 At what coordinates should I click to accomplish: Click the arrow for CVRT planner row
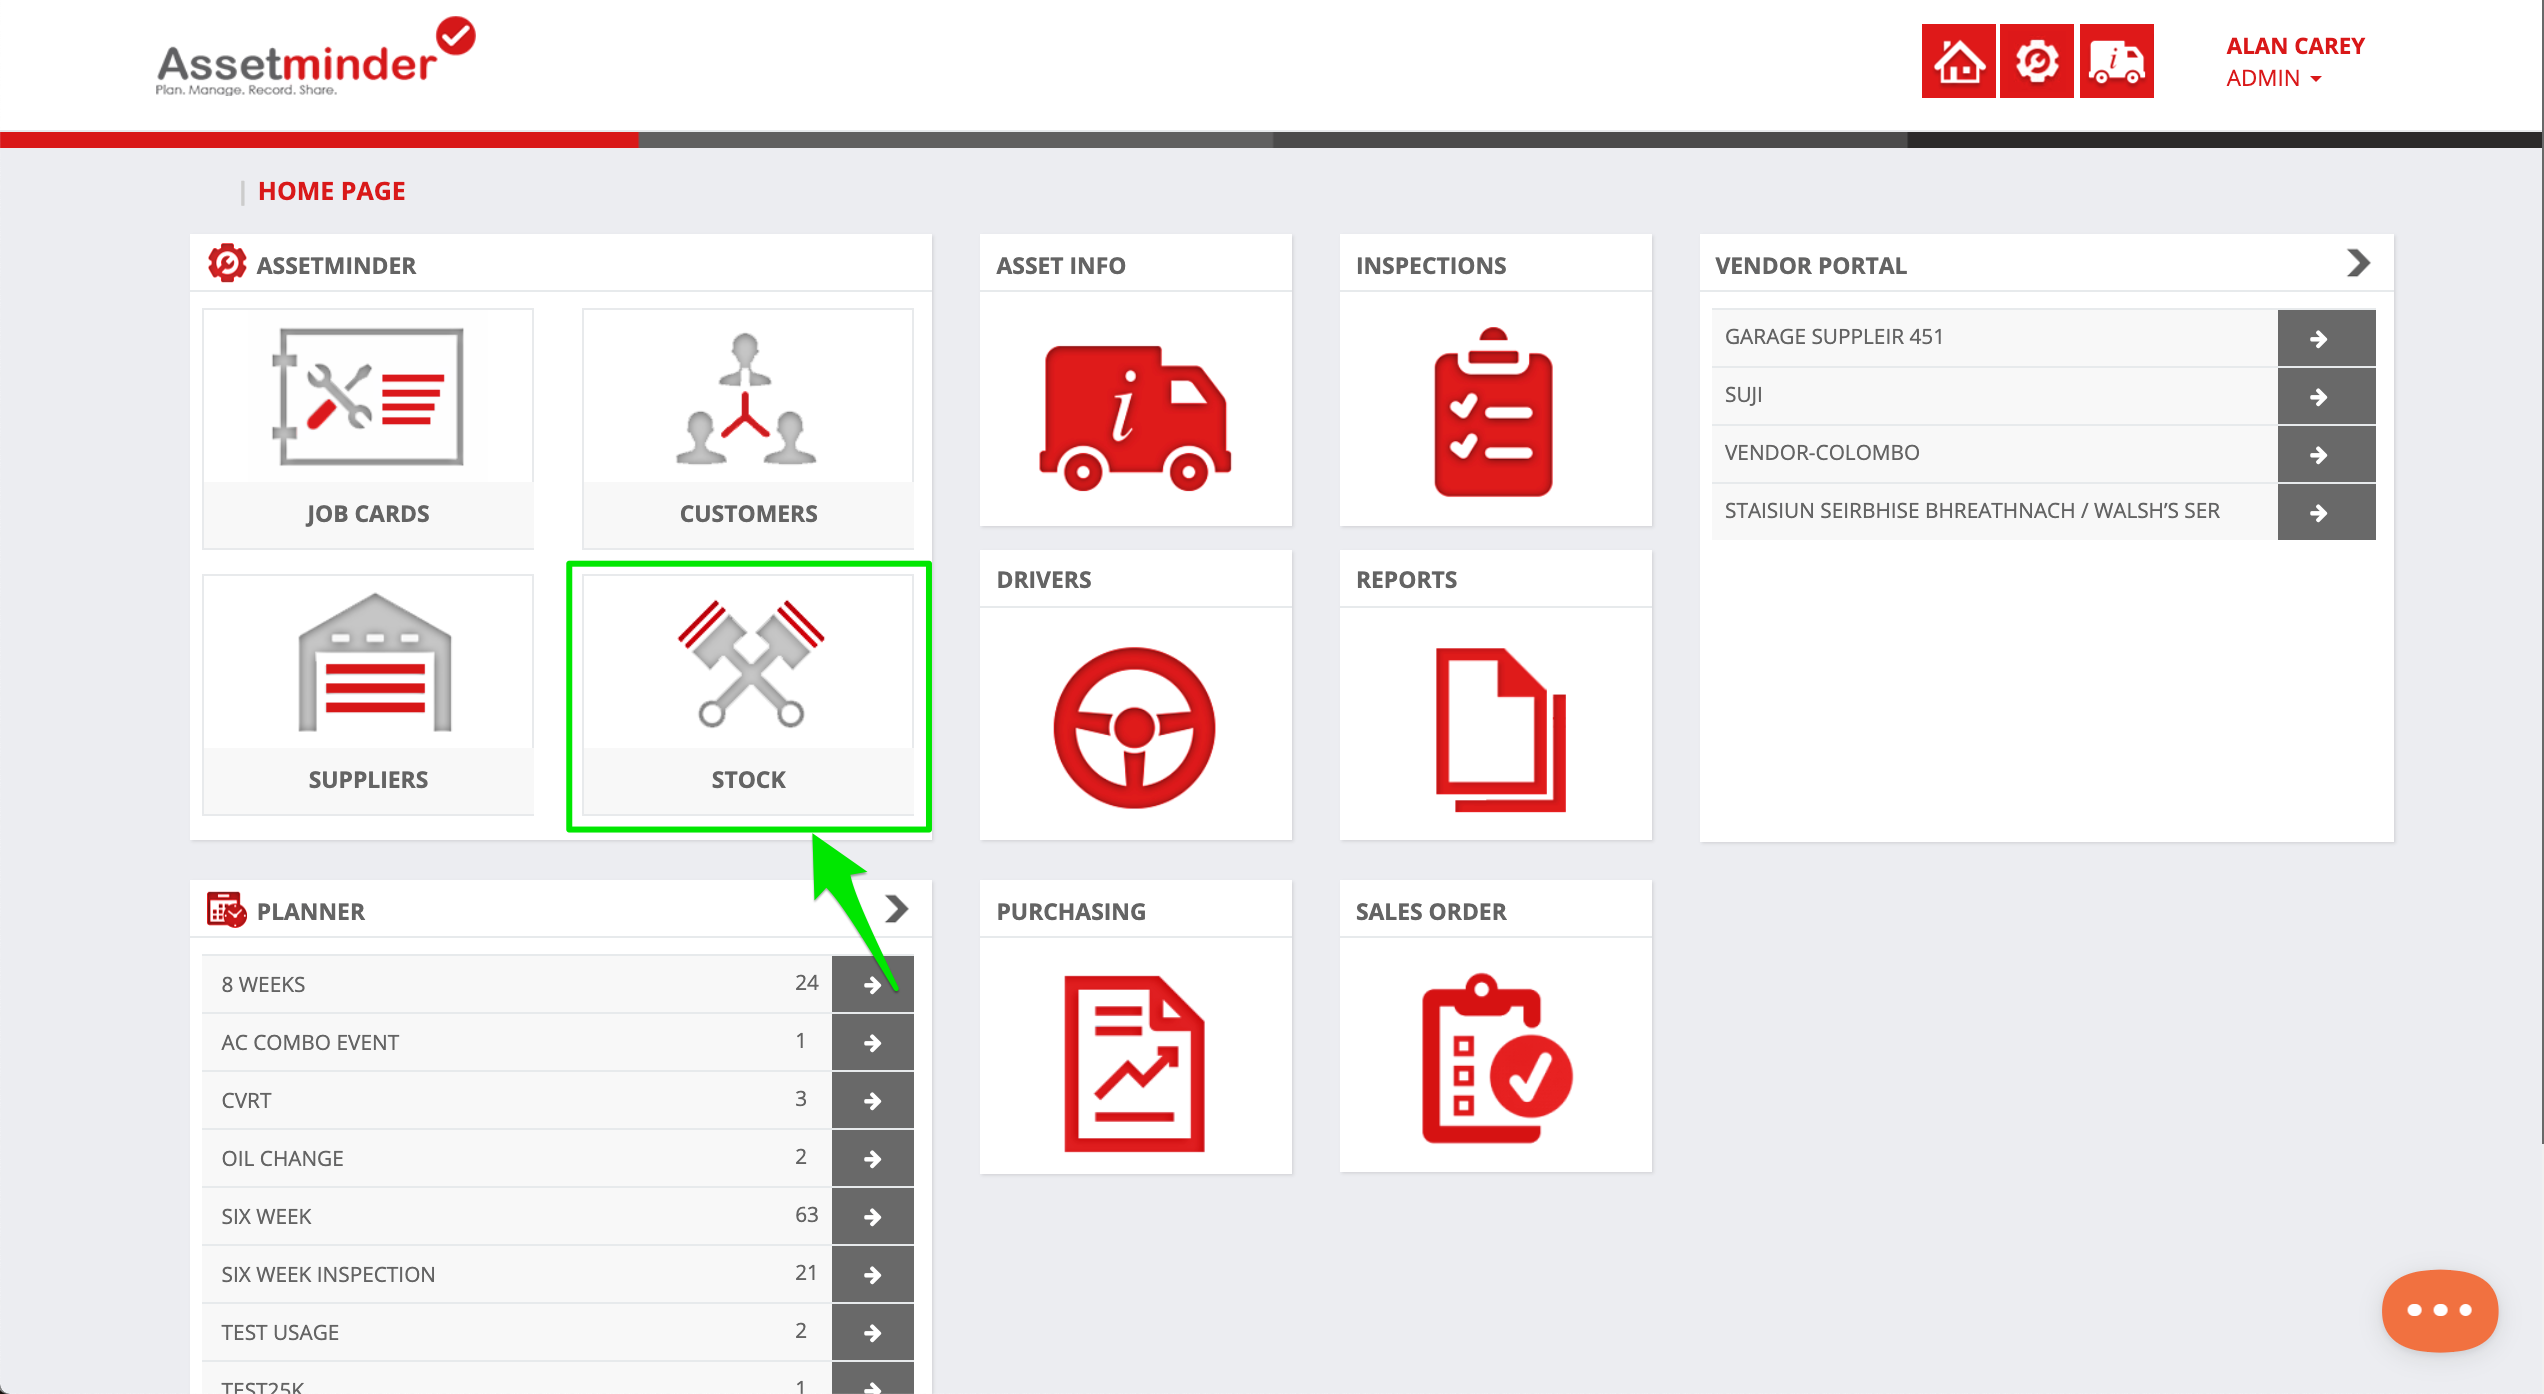coord(872,1100)
